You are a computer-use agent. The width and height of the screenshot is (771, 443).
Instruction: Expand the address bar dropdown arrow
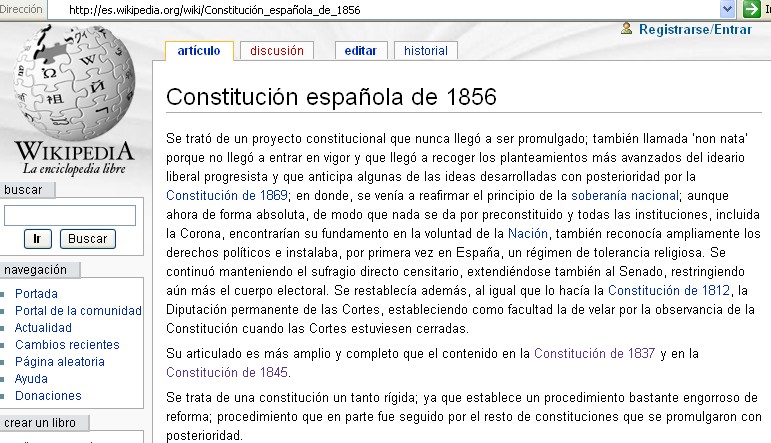[727, 9]
